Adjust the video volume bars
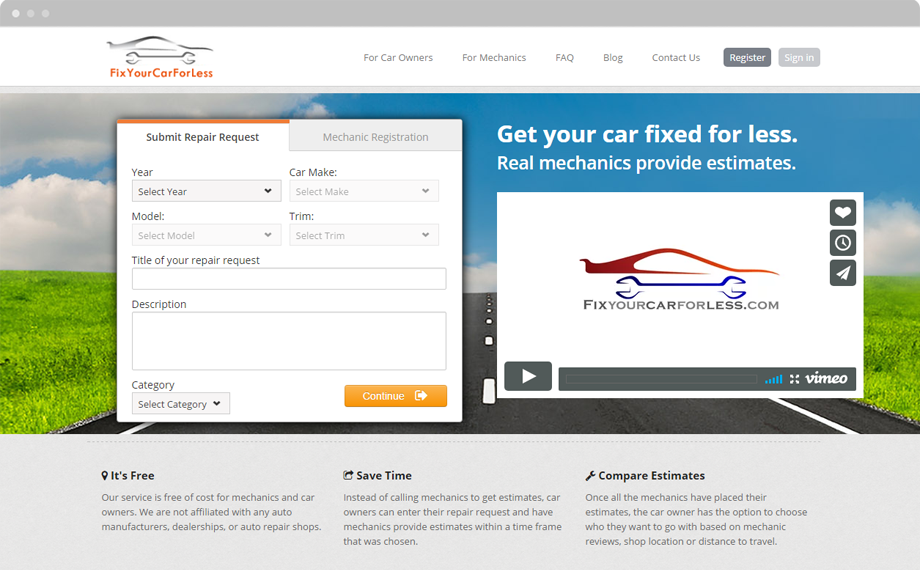The height and width of the screenshot is (570, 920). pyautogui.click(x=773, y=379)
